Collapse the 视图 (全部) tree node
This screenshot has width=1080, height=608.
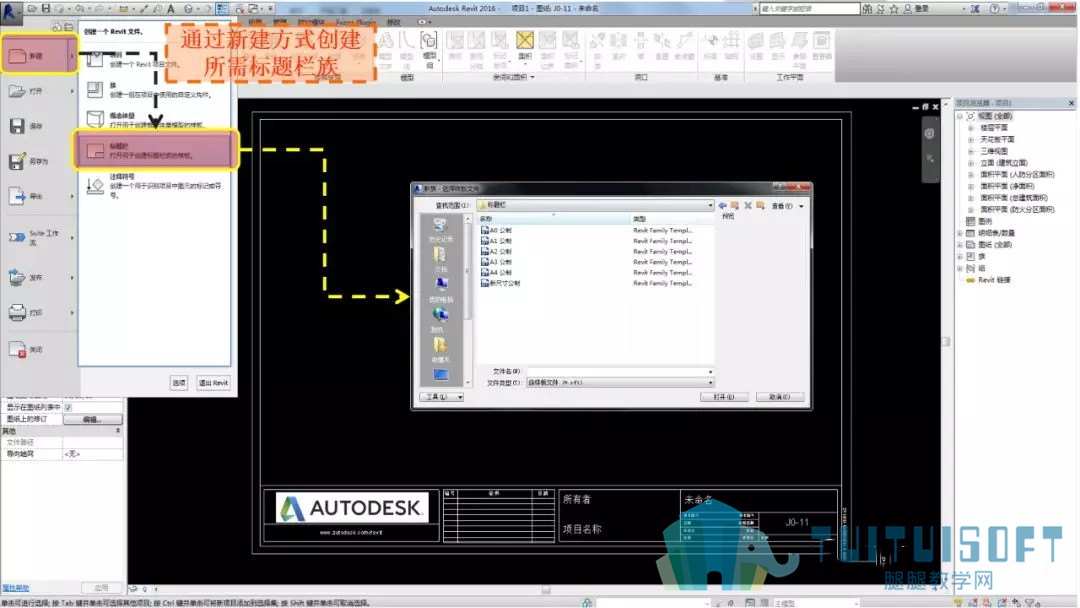[x=960, y=116]
